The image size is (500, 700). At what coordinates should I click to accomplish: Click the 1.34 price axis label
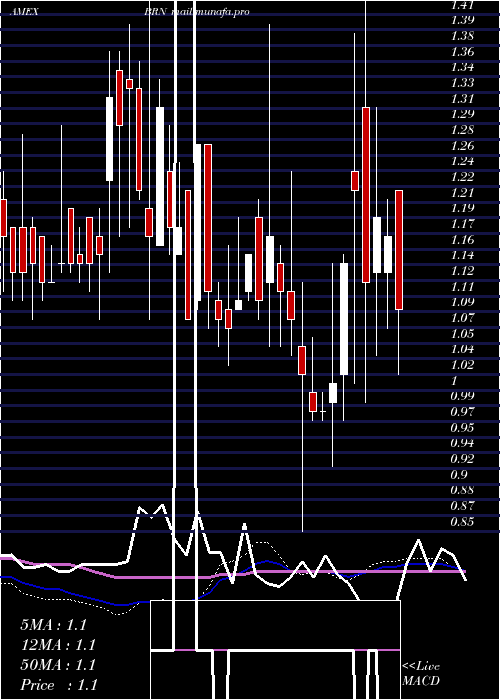[x=462, y=67]
